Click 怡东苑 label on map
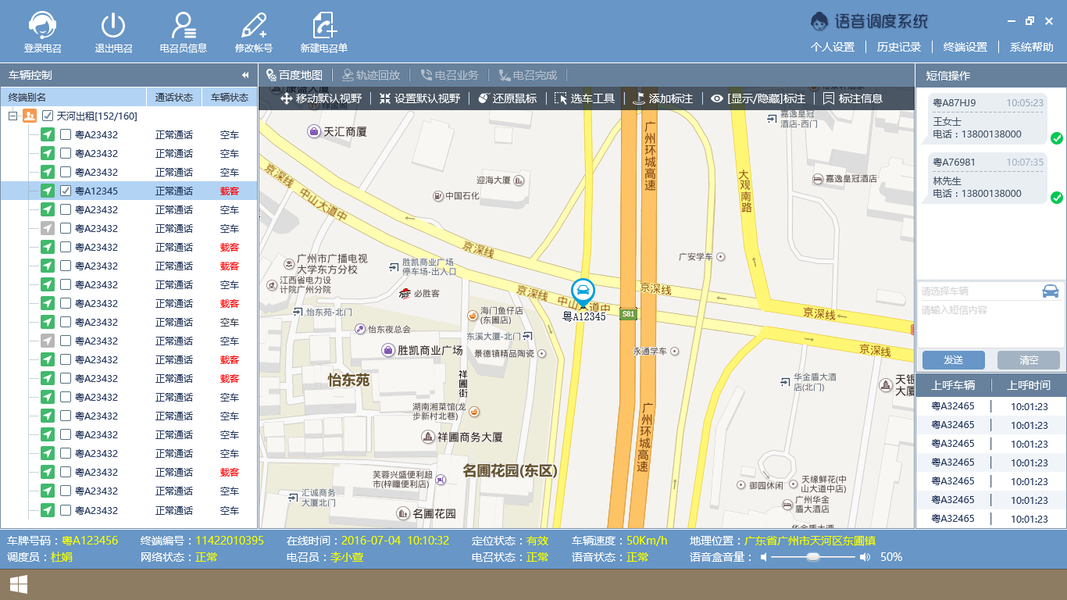 348,380
